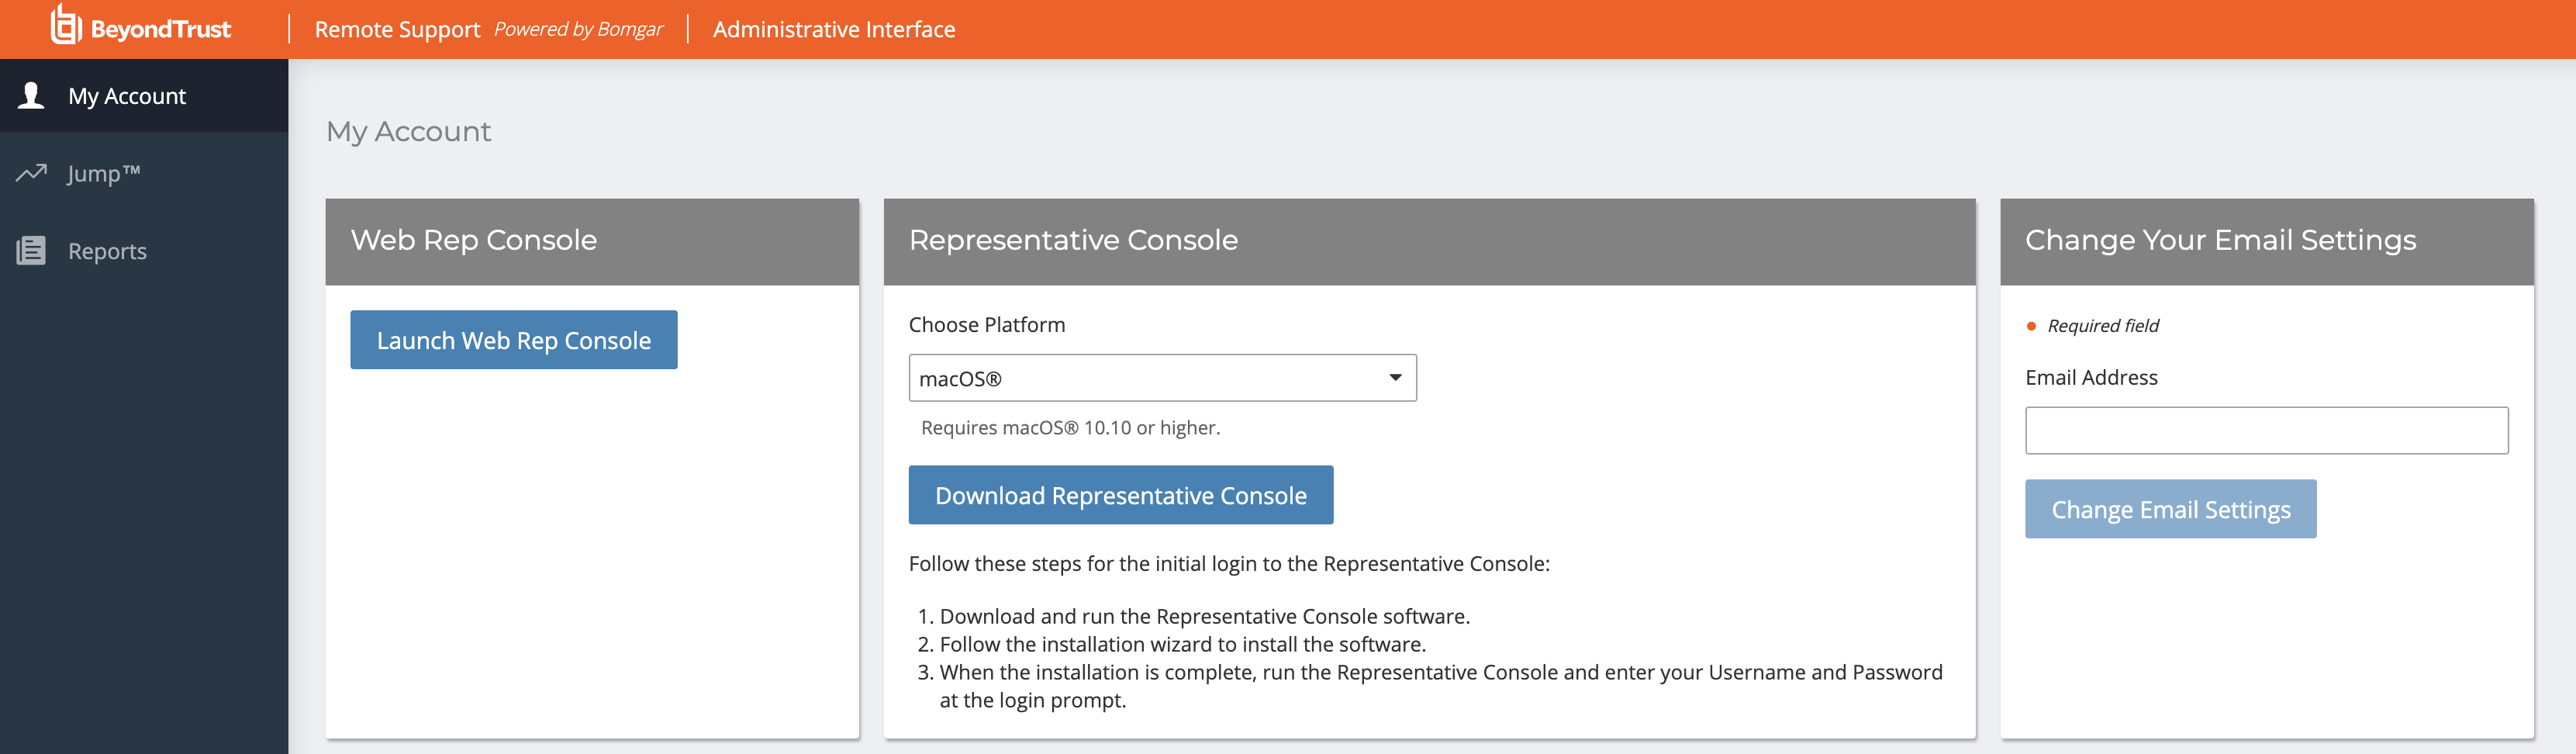Image resolution: width=2576 pixels, height=754 pixels.
Task: Click the Administrative Interface header text
Action: click(834, 30)
